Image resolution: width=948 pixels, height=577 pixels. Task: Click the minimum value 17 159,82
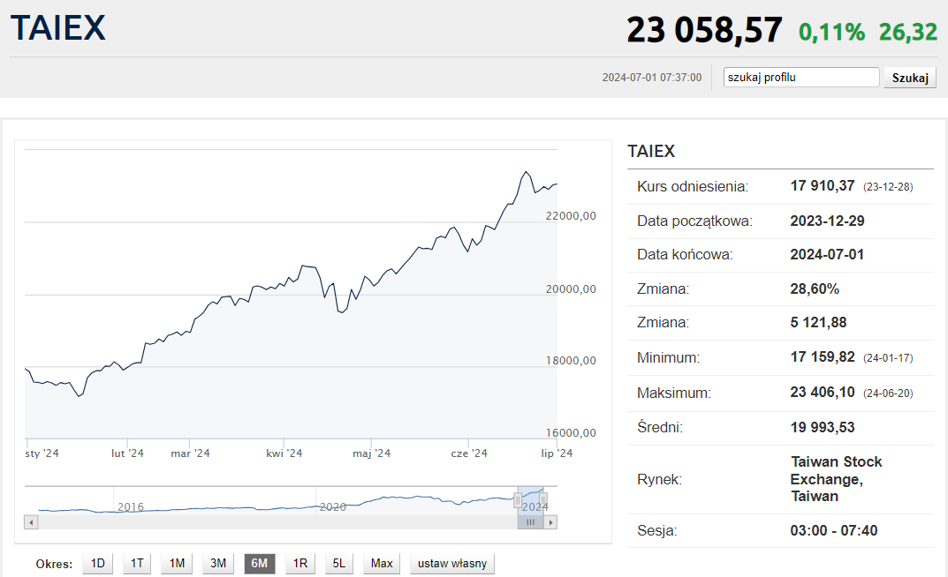[822, 357]
